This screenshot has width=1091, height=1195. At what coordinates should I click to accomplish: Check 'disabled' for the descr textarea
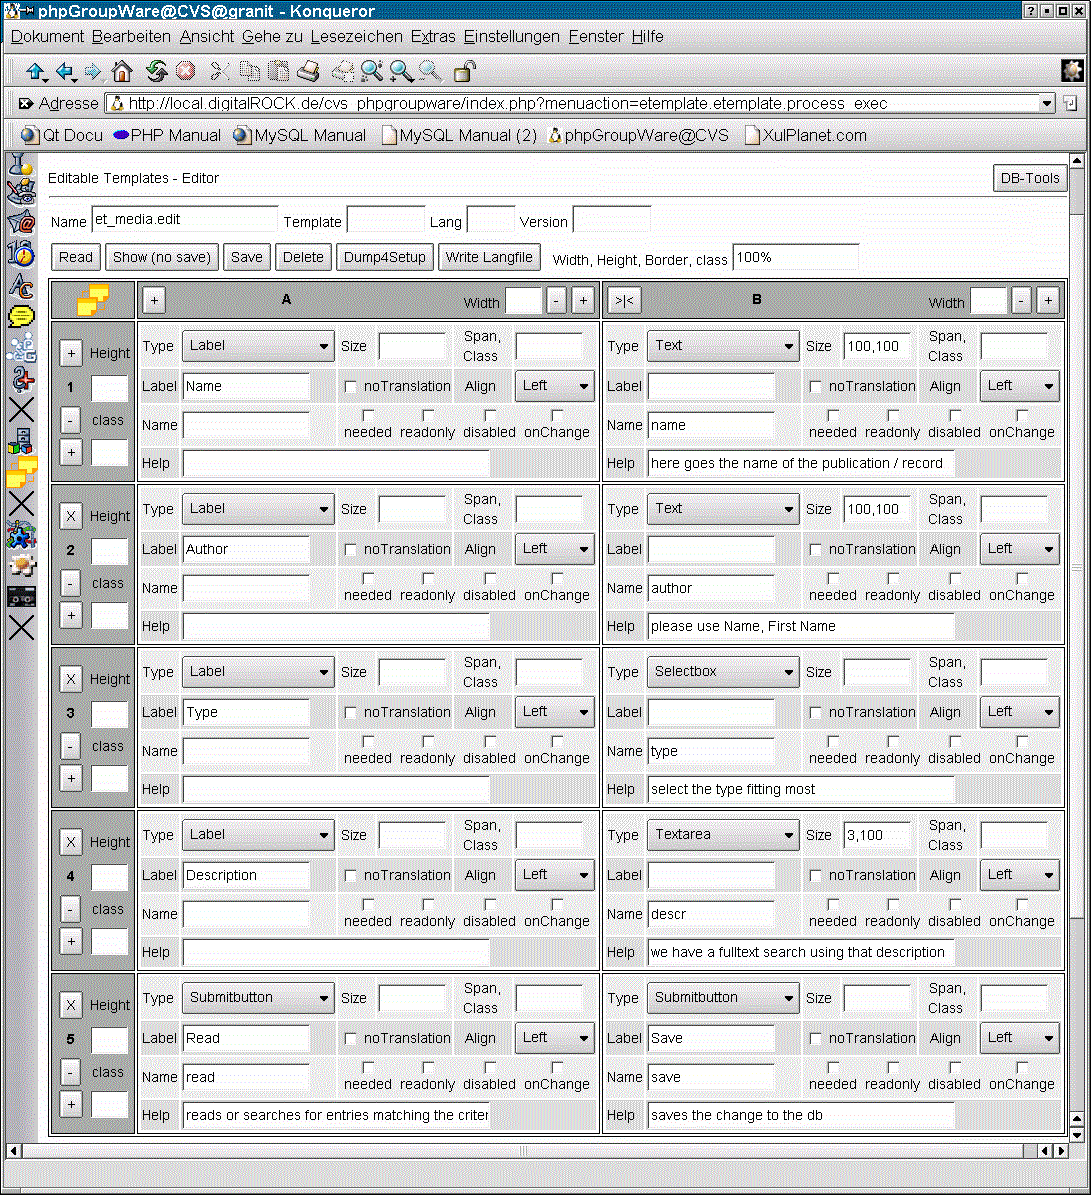[x=955, y=905]
